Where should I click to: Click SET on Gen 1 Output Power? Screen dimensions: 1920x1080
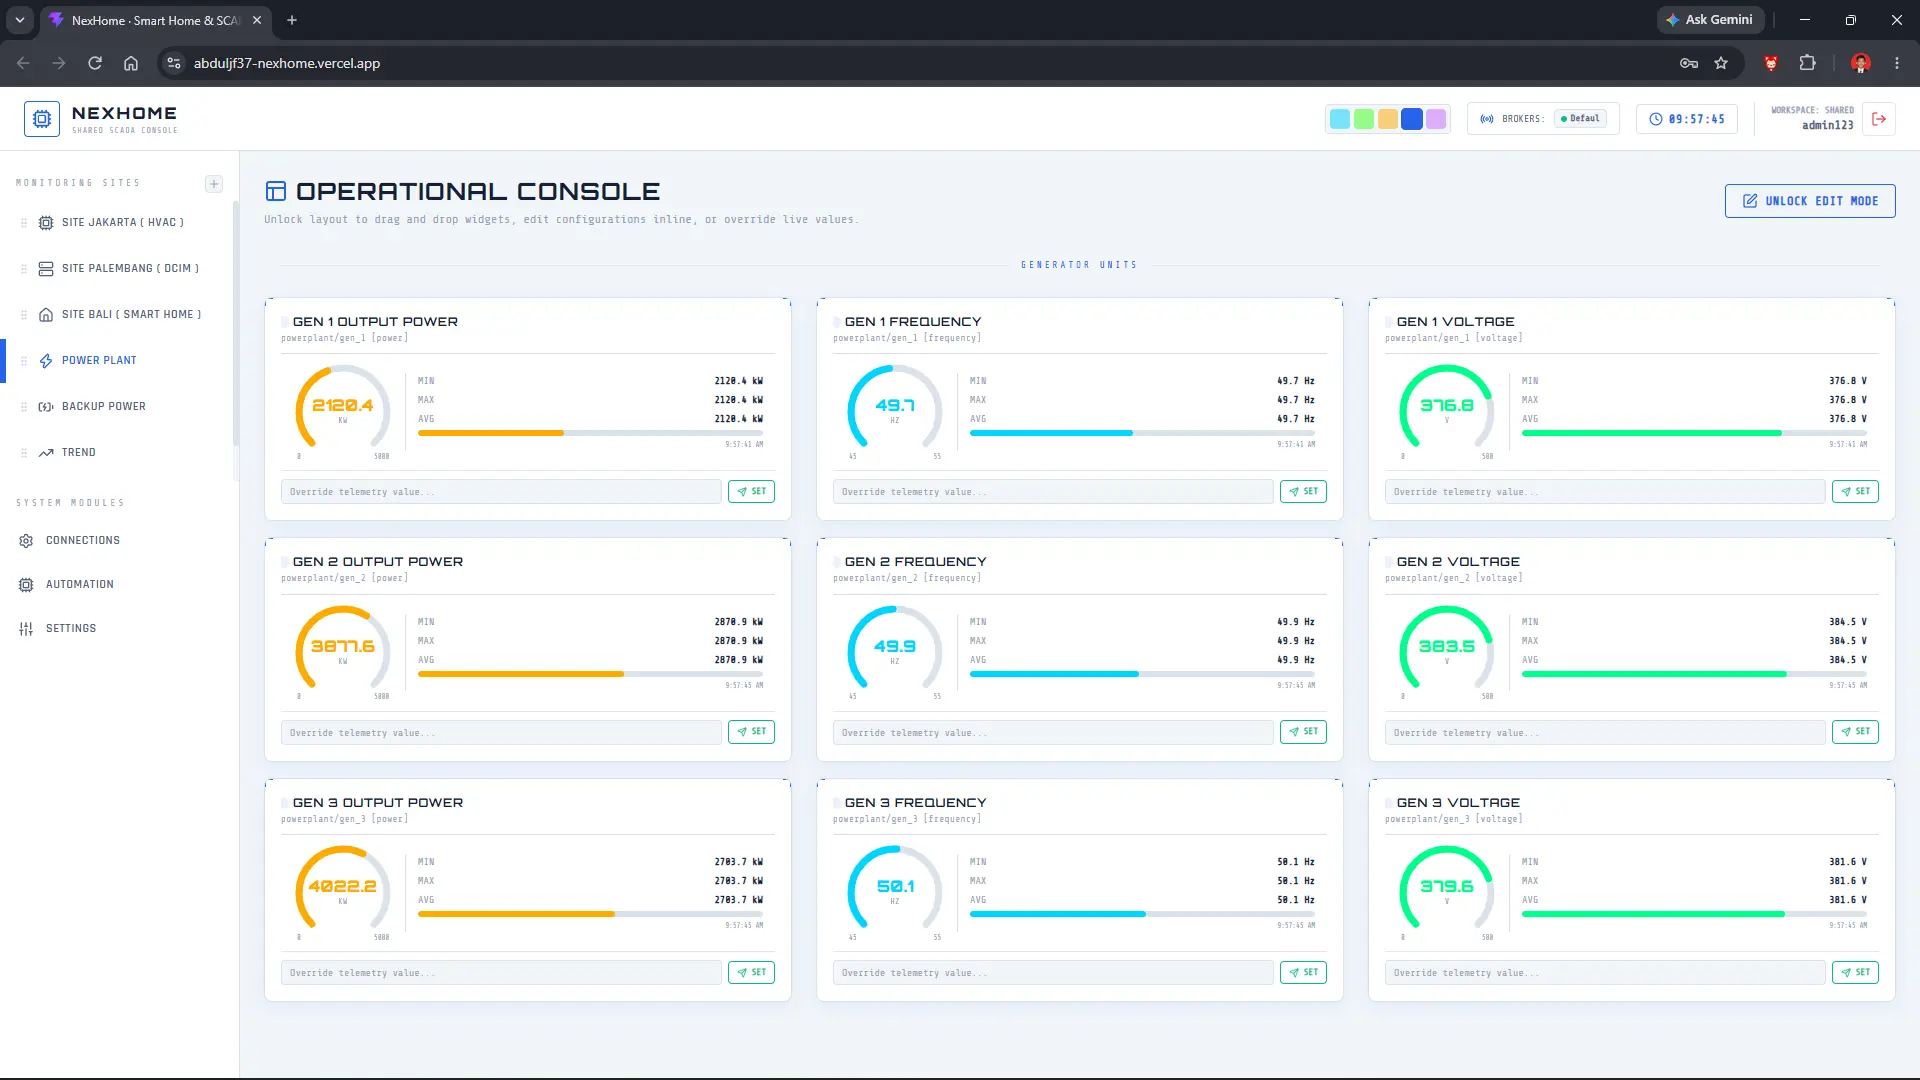751,492
